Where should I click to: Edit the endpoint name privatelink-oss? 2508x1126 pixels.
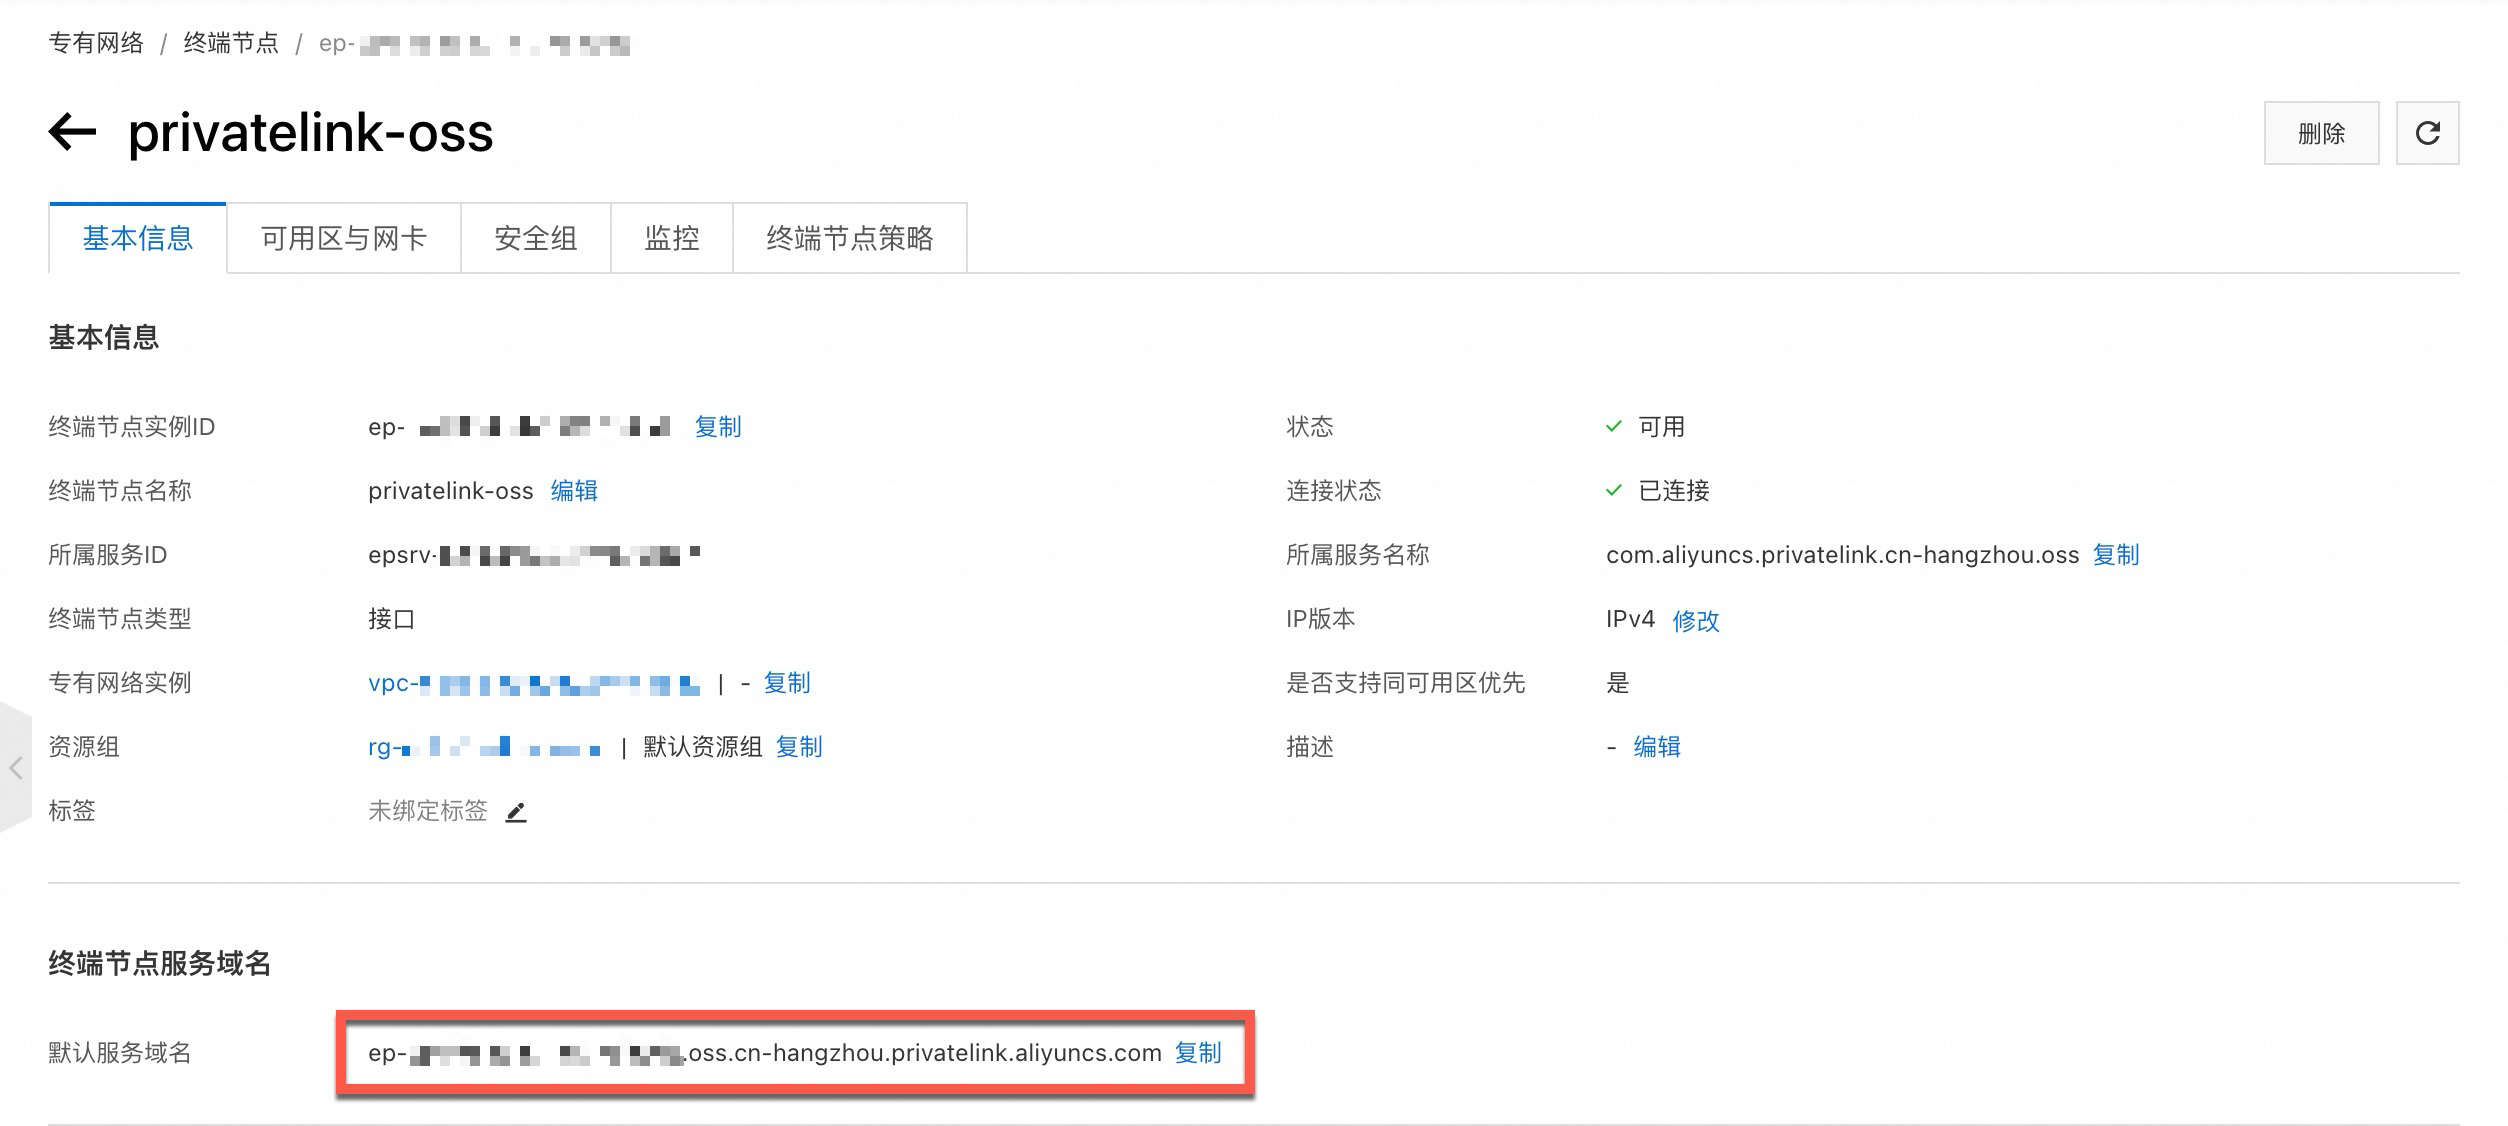click(x=574, y=491)
